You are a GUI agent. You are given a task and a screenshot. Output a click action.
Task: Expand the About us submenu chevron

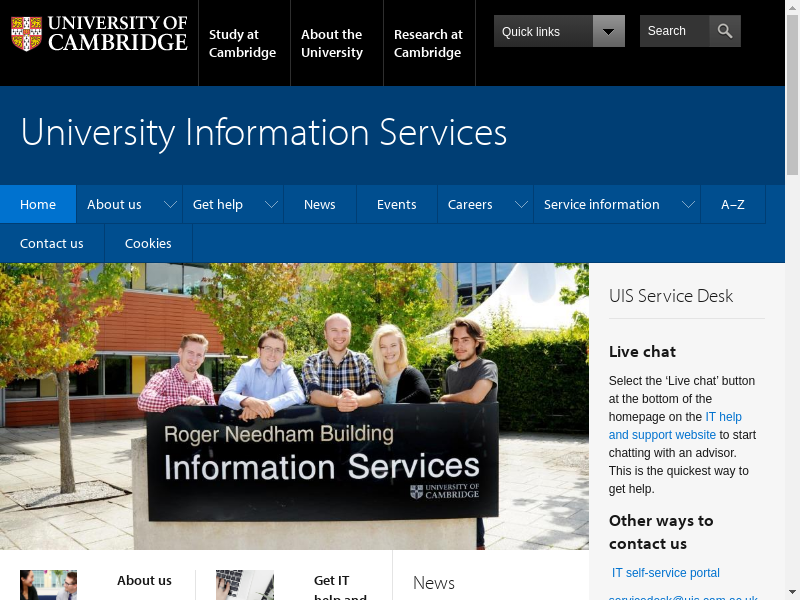(x=171, y=205)
